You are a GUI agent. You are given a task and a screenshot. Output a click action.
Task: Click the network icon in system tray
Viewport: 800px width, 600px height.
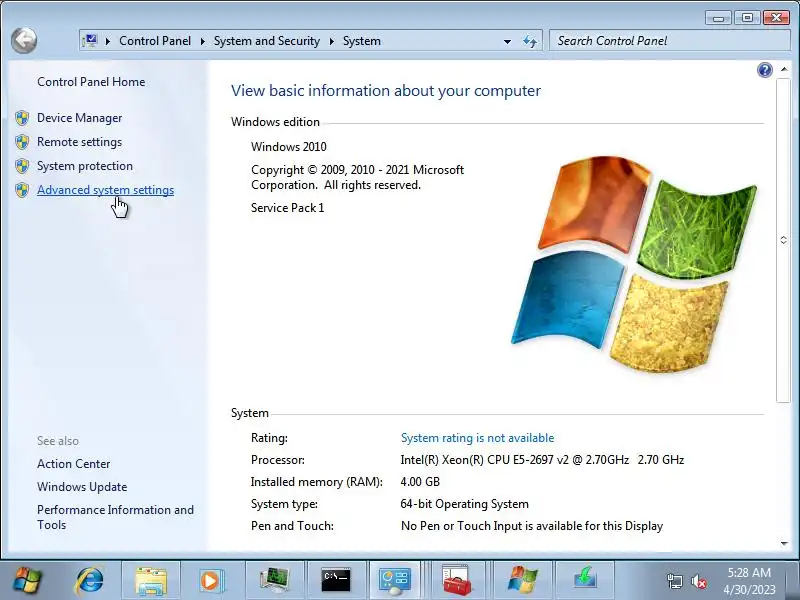click(675, 581)
